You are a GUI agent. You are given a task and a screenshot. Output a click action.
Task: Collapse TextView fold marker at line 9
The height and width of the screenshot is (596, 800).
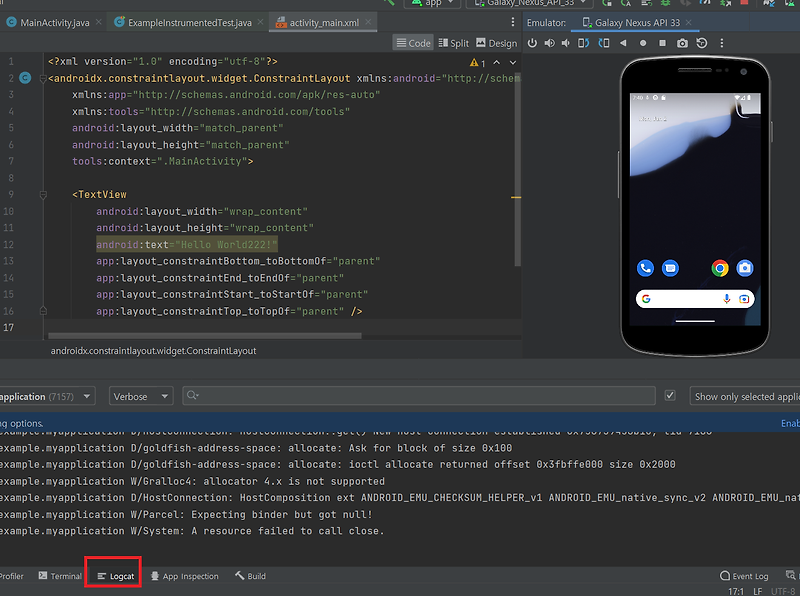(43, 194)
